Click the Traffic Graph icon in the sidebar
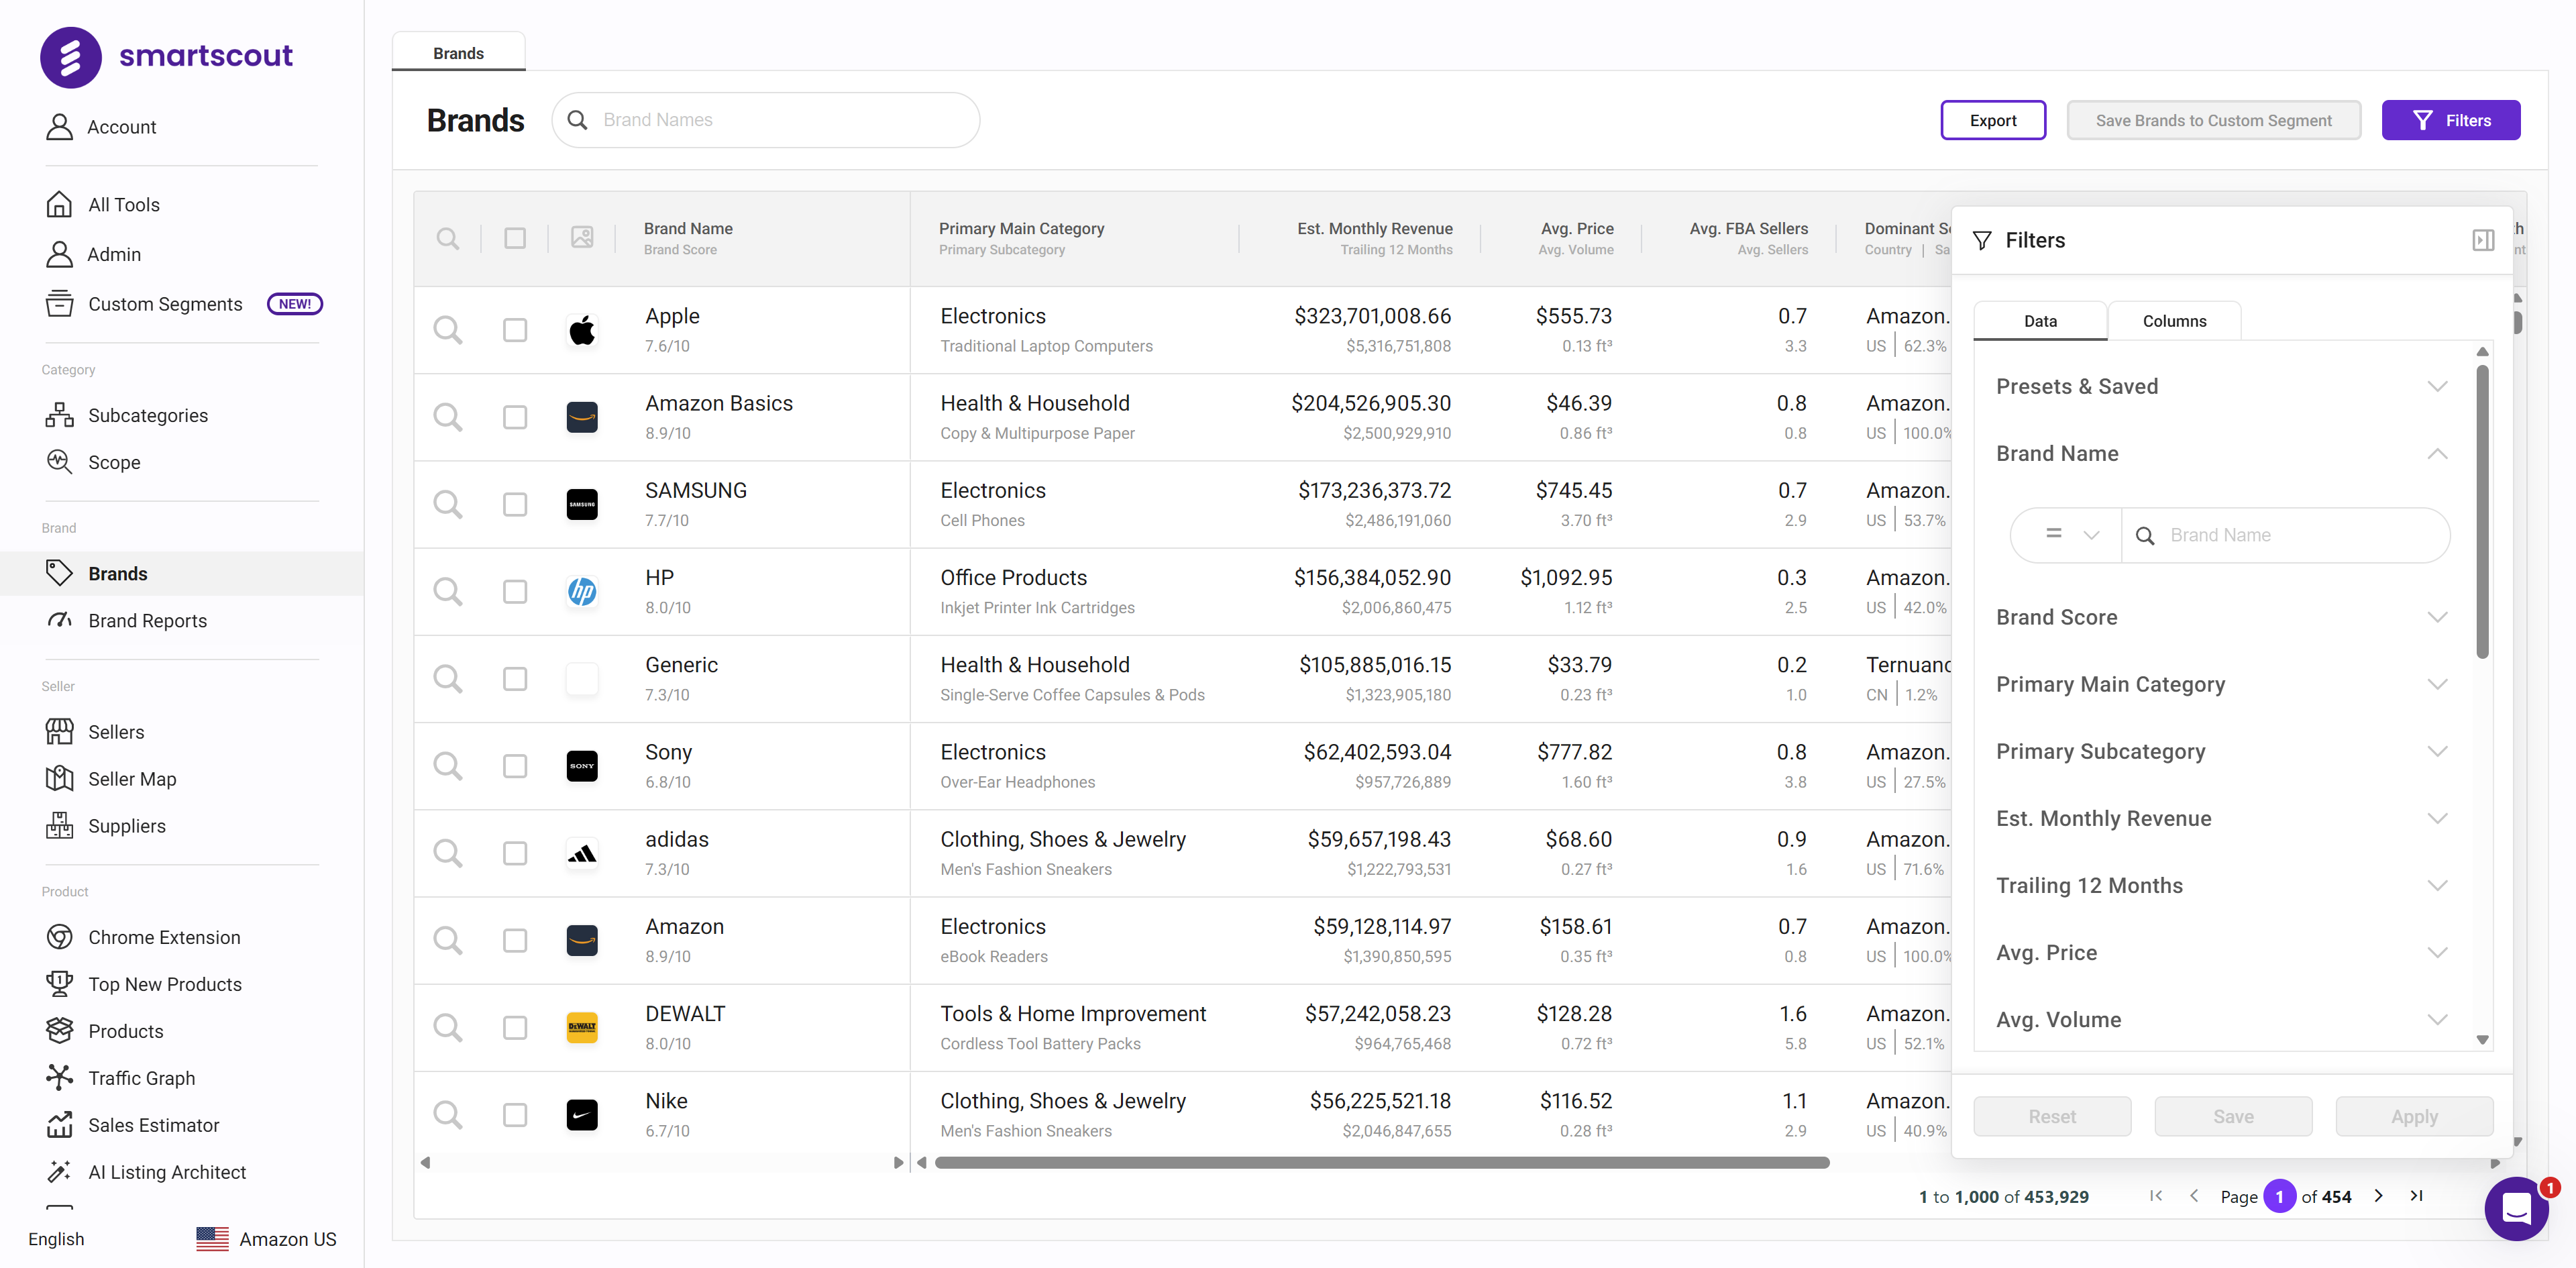This screenshot has width=2576, height=1268. (x=59, y=1077)
